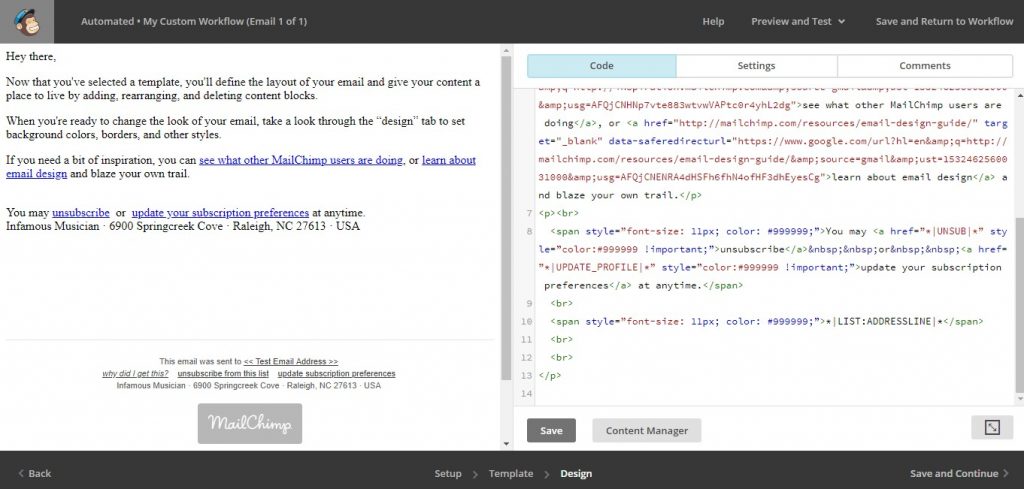Expand the code editor fullscreen icon
This screenshot has width=1024, height=489.
point(992,427)
